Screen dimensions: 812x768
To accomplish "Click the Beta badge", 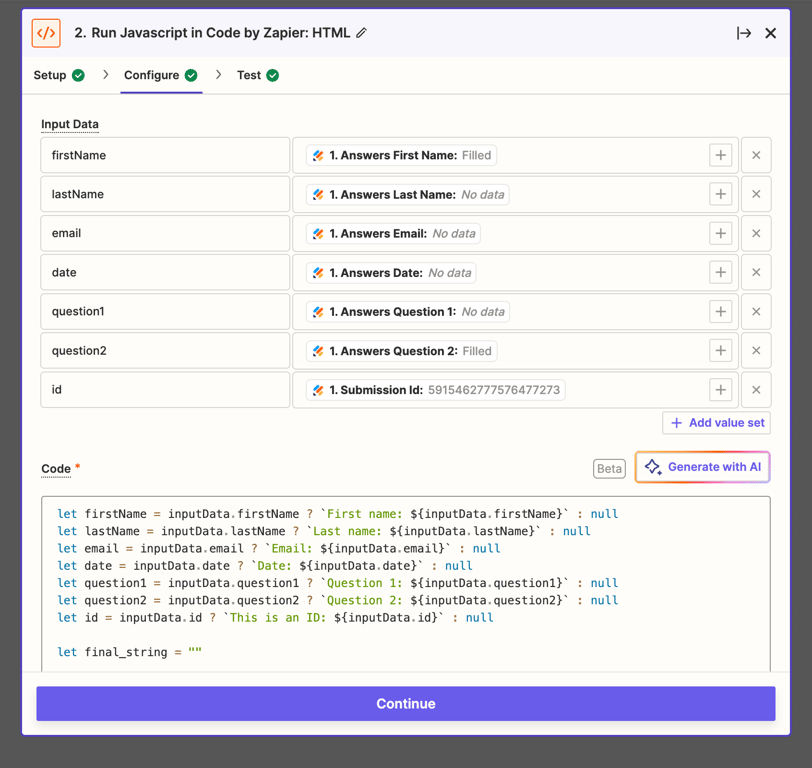I will pos(609,469).
